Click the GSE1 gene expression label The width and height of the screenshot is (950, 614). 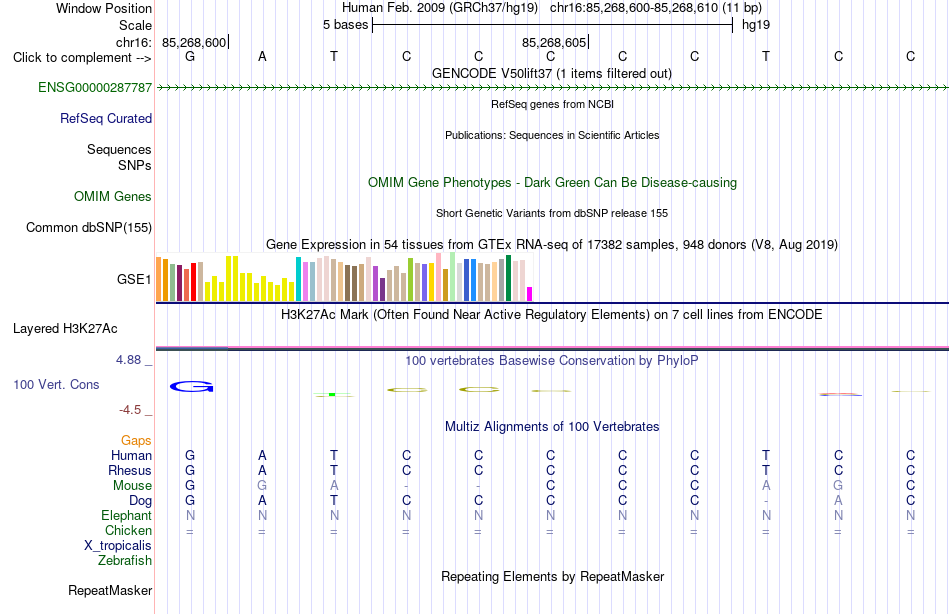134,279
